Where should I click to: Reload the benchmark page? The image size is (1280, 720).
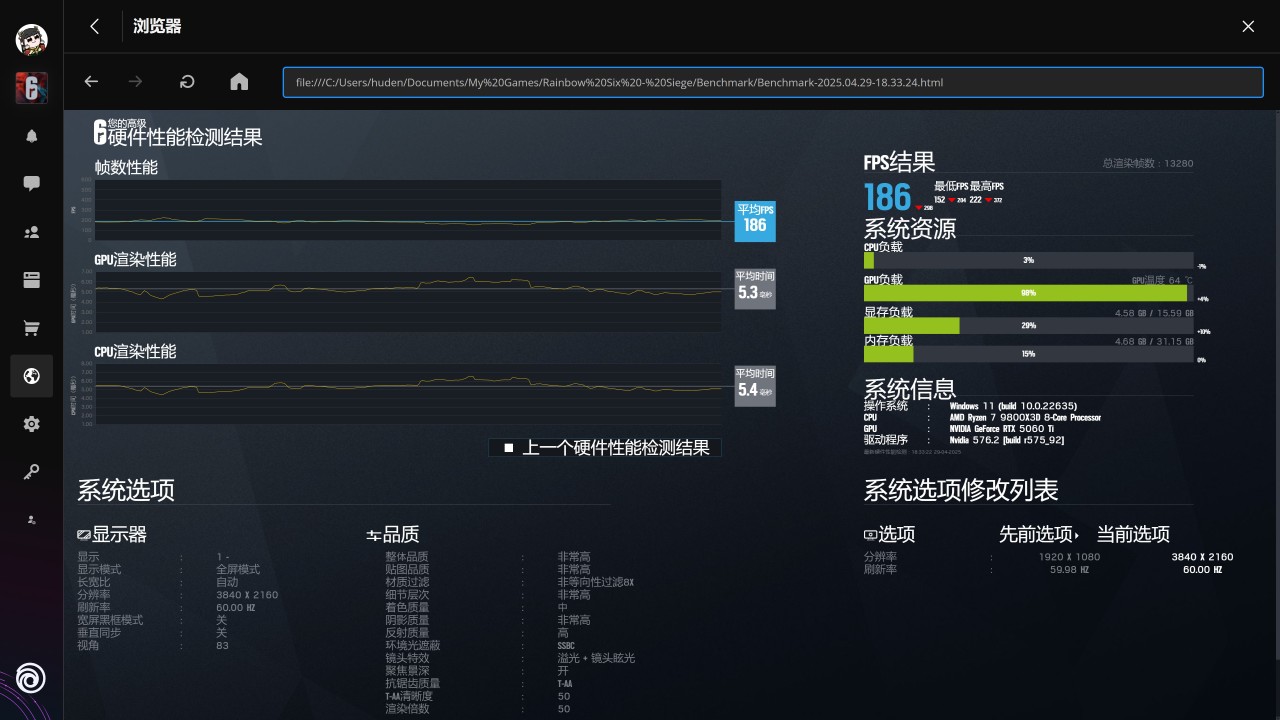click(x=187, y=82)
